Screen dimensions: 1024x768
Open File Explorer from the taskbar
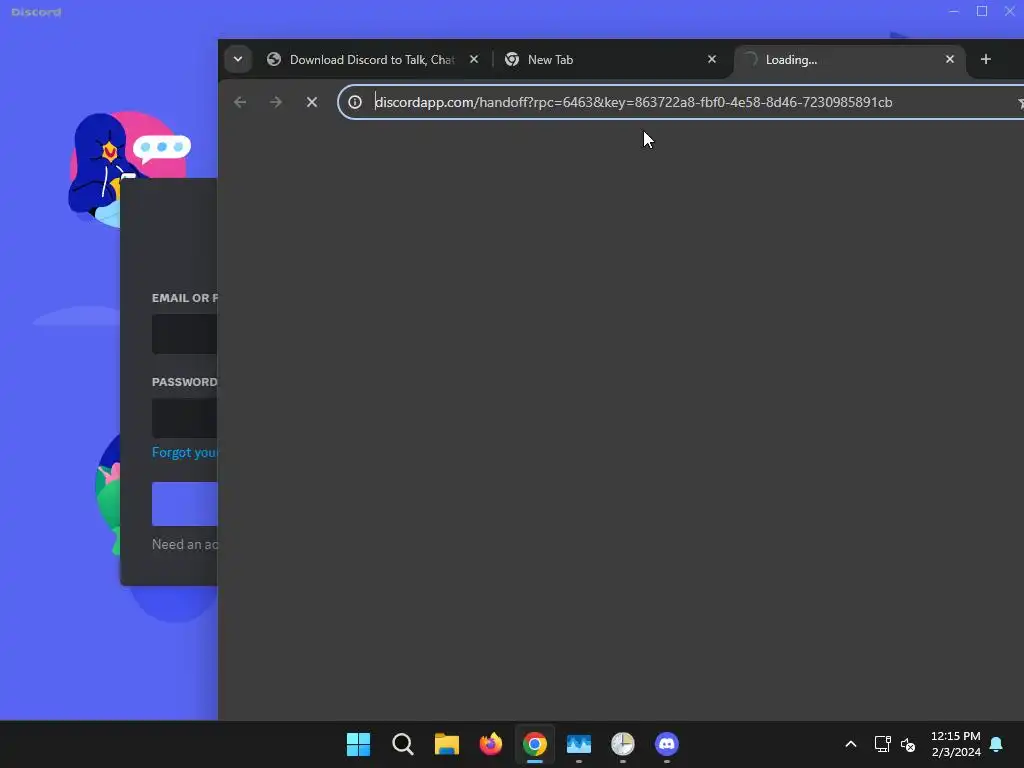[447, 744]
